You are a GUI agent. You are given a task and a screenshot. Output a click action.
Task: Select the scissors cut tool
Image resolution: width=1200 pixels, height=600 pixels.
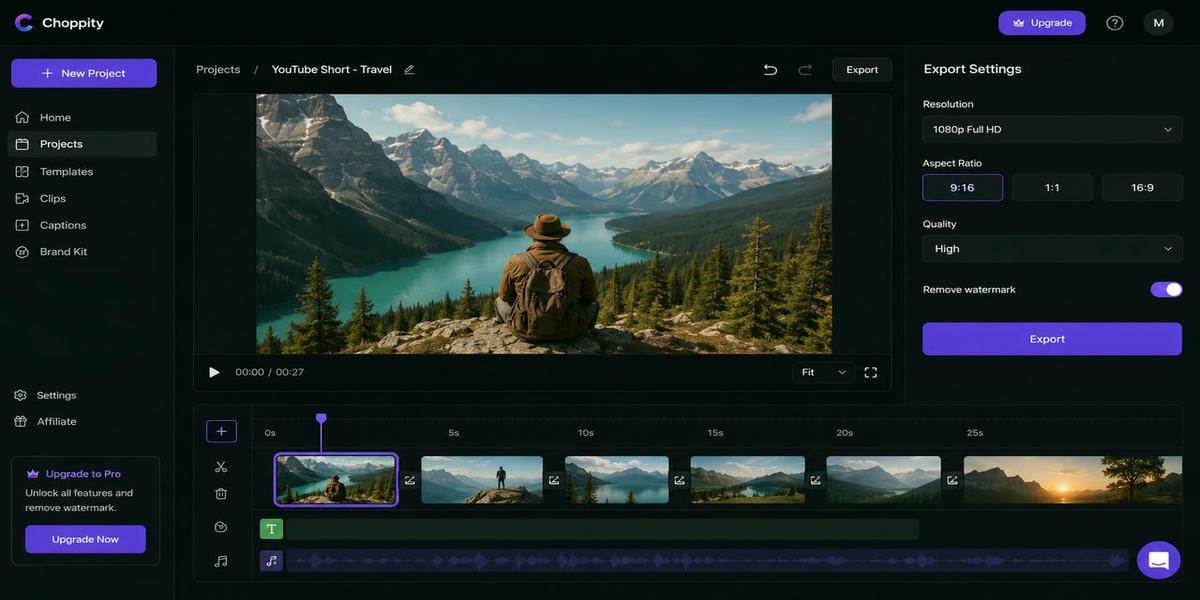tap(221, 467)
